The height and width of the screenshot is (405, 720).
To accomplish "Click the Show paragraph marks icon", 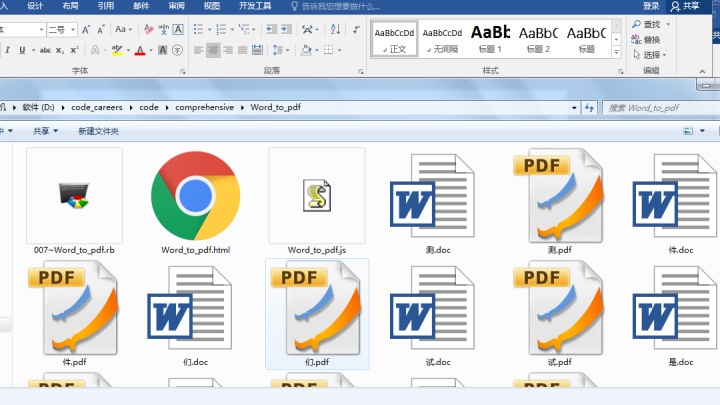I will (x=356, y=29).
